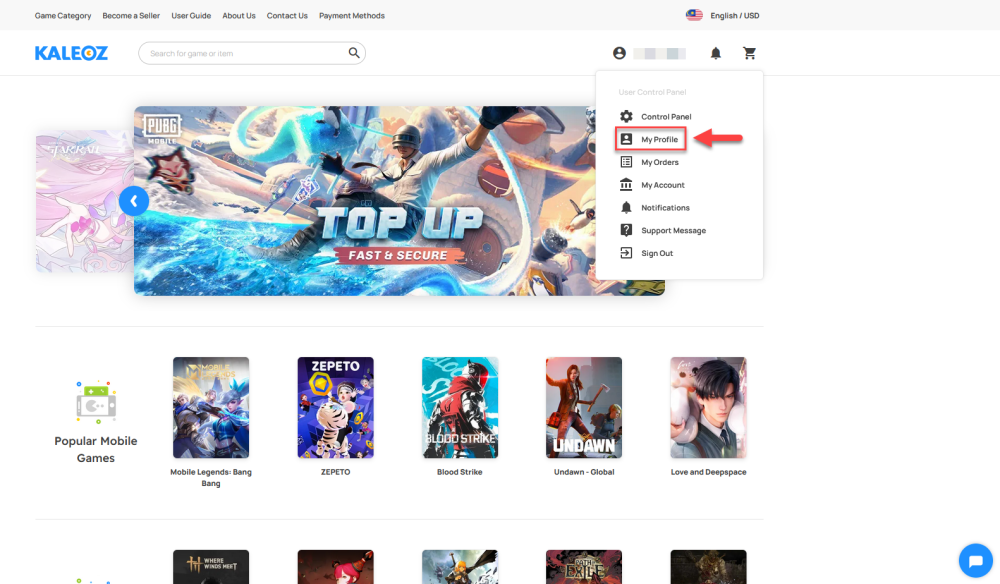
Task: Select Mobile Legends: Bang Bang thumbnail
Action: click(x=211, y=408)
